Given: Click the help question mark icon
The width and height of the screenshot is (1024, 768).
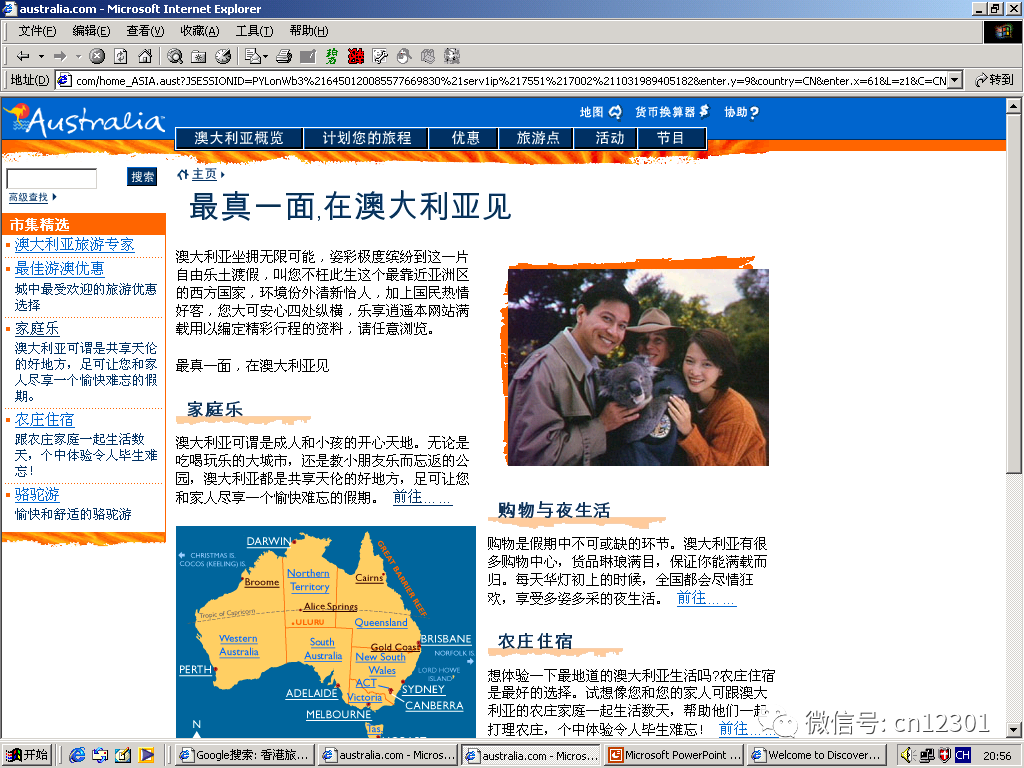Looking at the screenshot, I should point(754,112).
